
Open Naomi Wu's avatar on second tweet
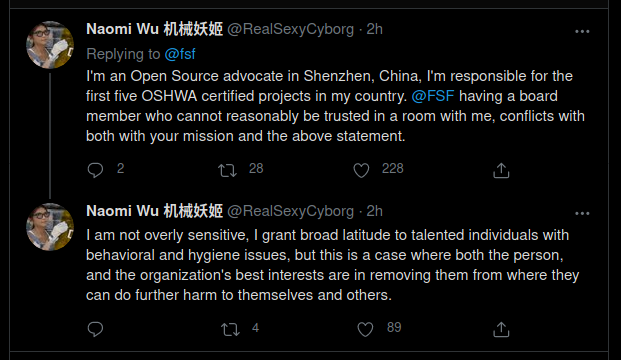coord(50,227)
